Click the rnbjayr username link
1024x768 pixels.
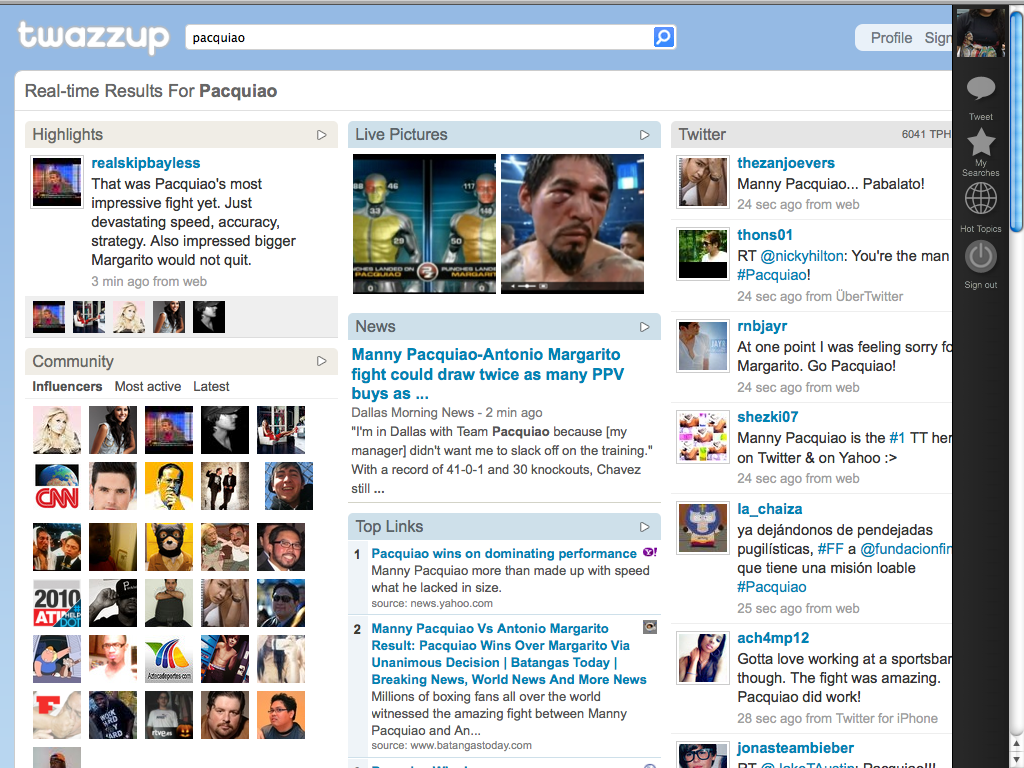[x=762, y=326]
